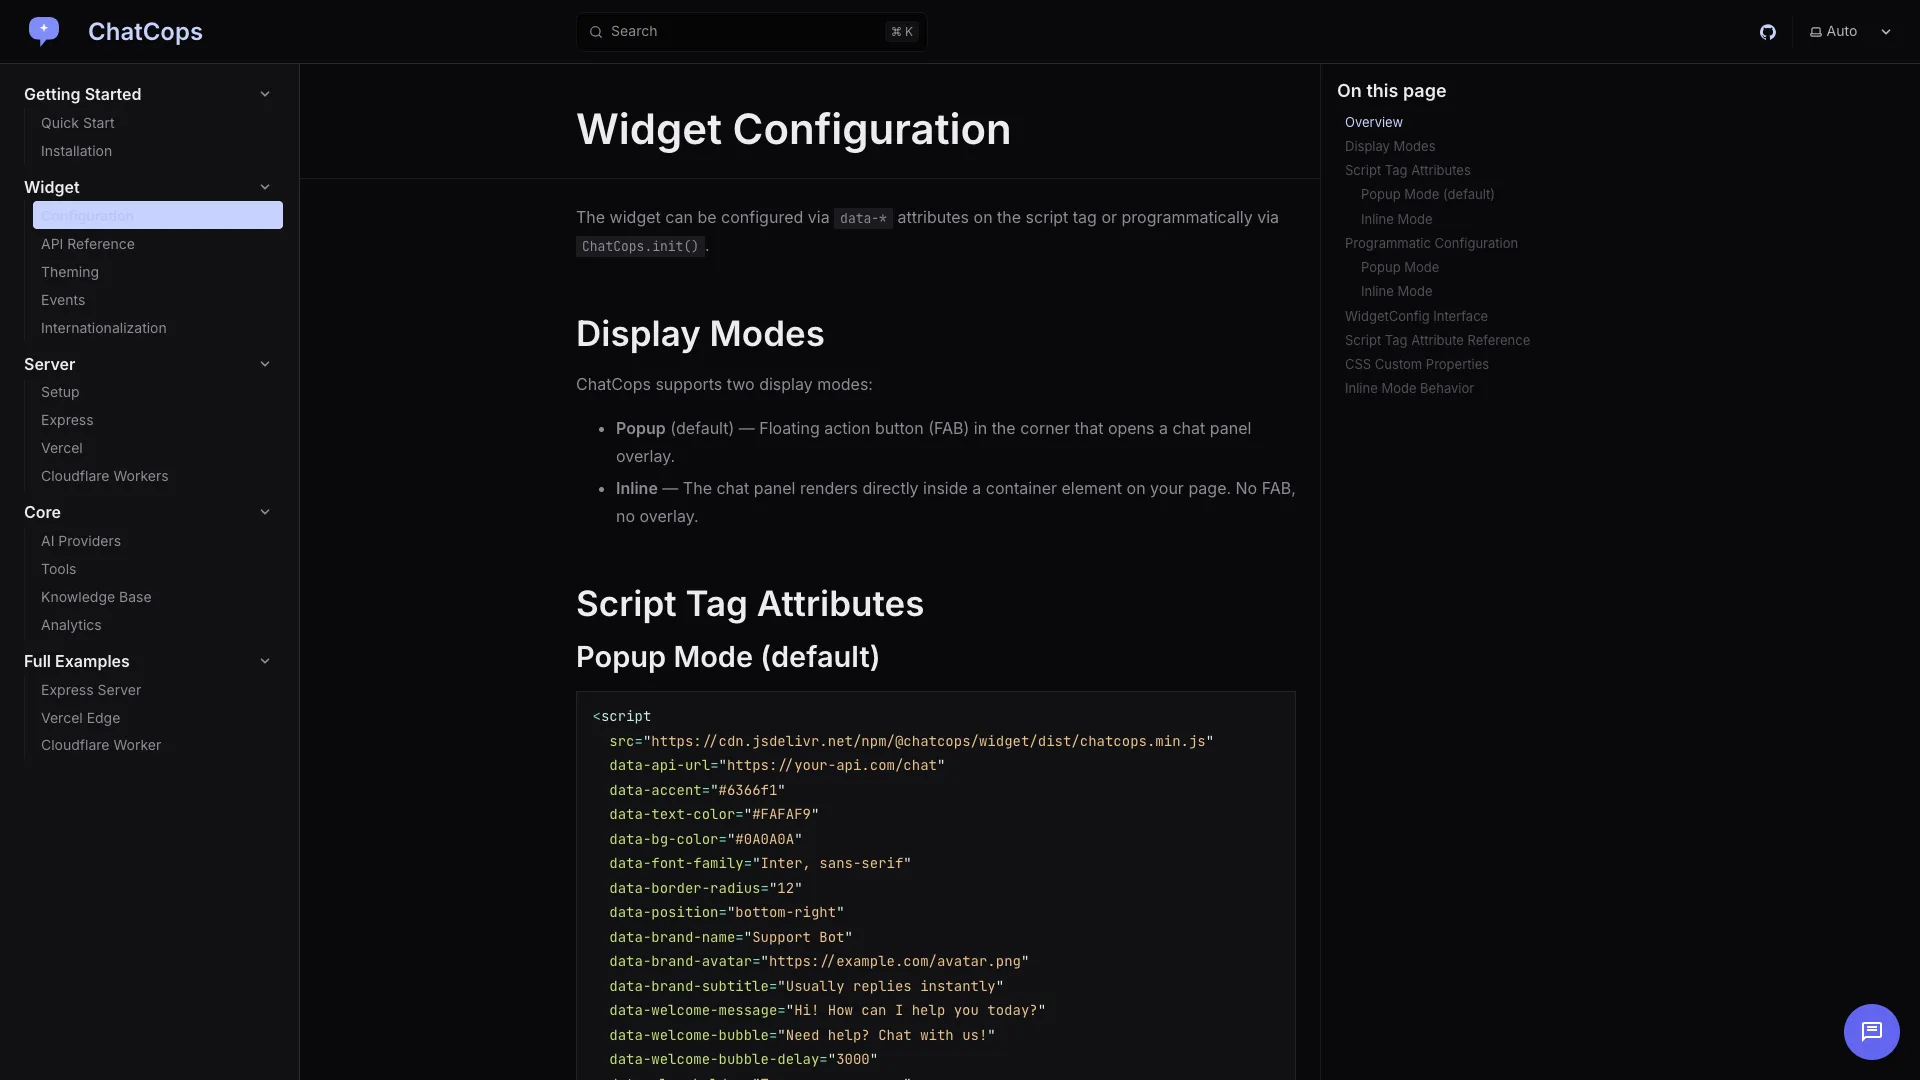Open Cloudflare Worker example
The width and height of the screenshot is (1920, 1080).
point(101,745)
